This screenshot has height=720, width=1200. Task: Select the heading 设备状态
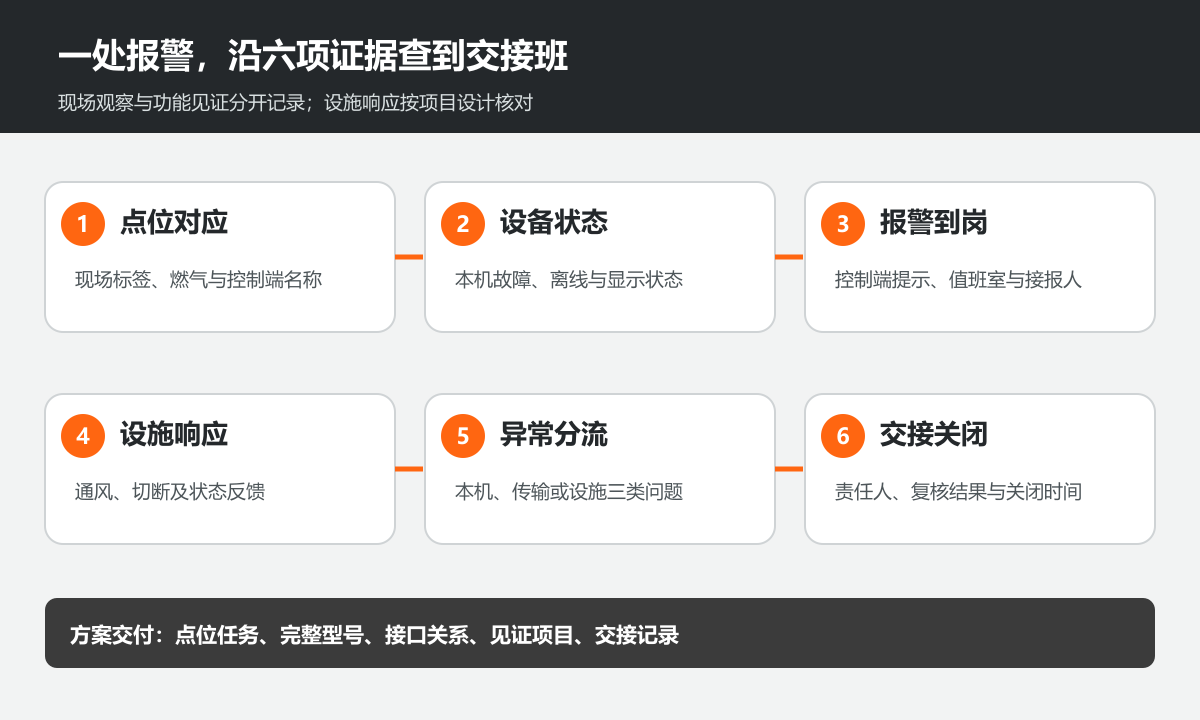click(554, 222)
